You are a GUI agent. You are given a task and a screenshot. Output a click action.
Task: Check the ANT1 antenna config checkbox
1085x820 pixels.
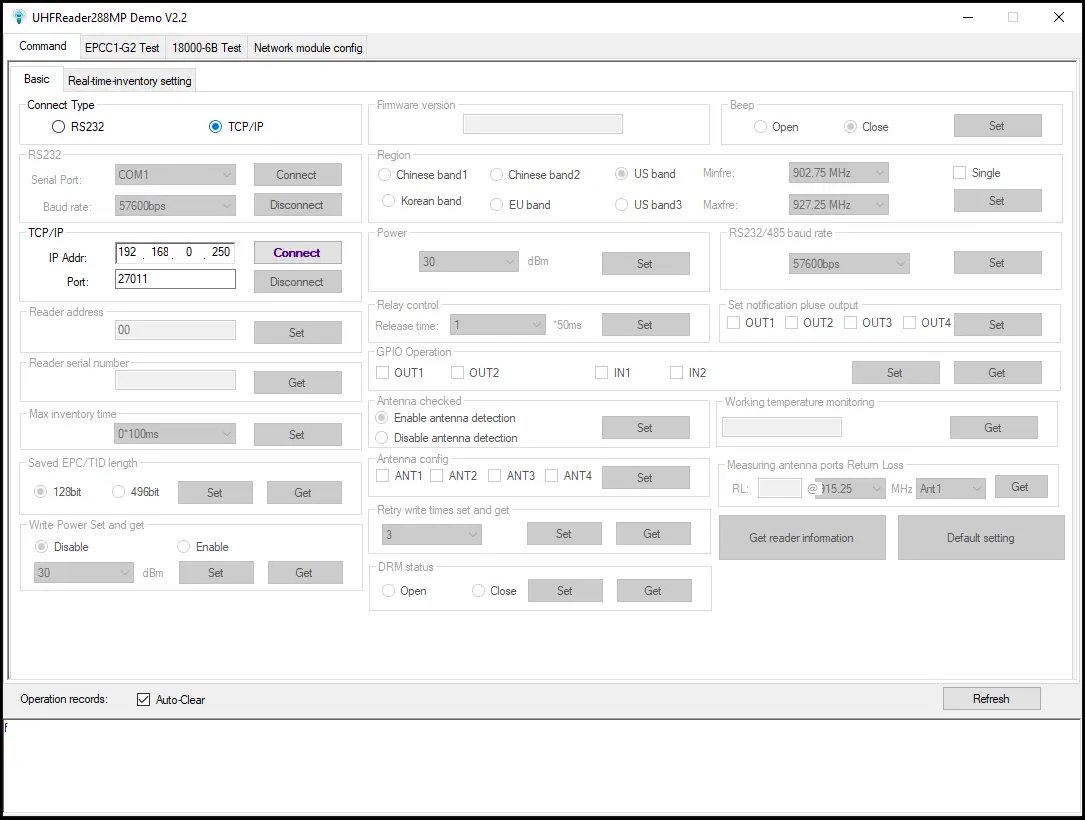(x=383, y=476)
